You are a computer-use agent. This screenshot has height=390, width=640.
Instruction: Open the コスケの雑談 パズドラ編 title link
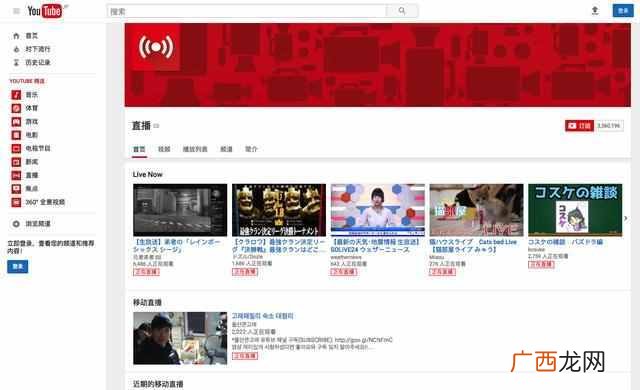click(x=565, y=242)
